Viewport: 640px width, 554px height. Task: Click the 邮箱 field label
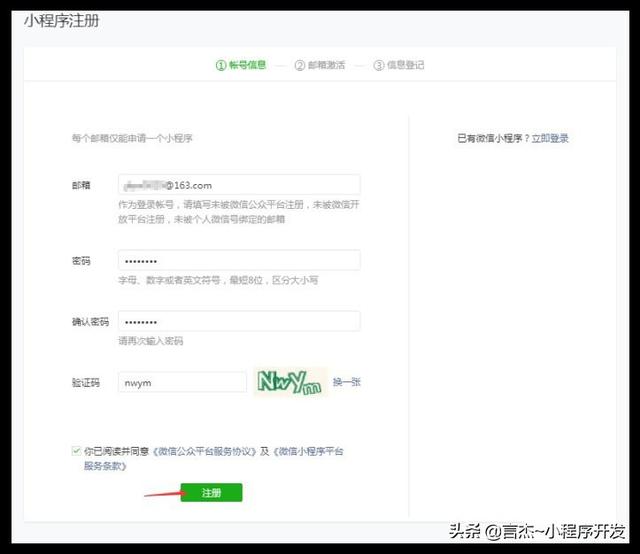(81, 185)
